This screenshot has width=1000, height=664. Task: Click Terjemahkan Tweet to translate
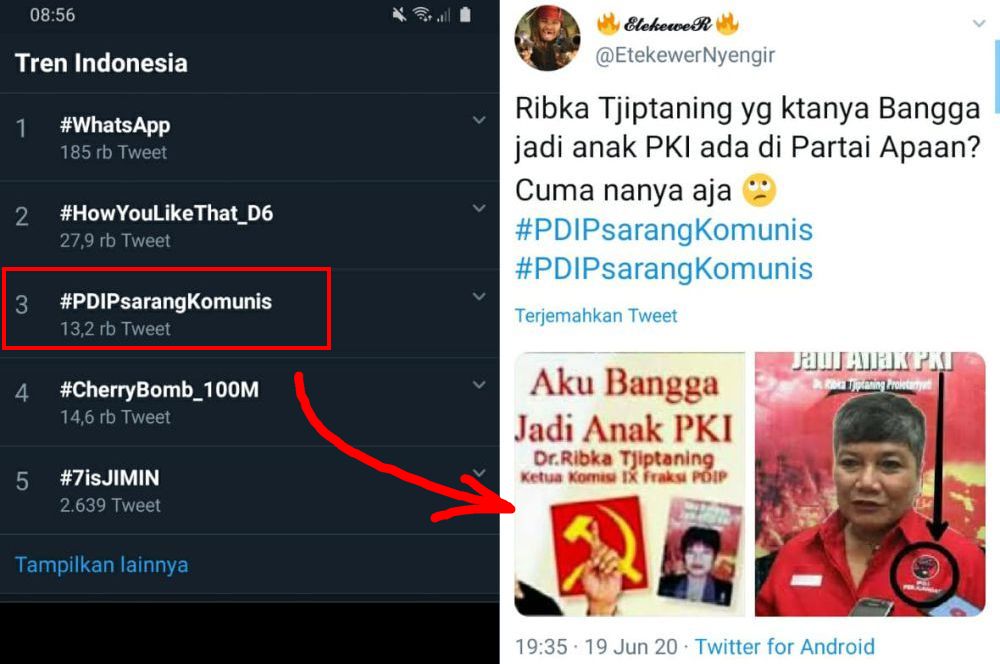596,316
